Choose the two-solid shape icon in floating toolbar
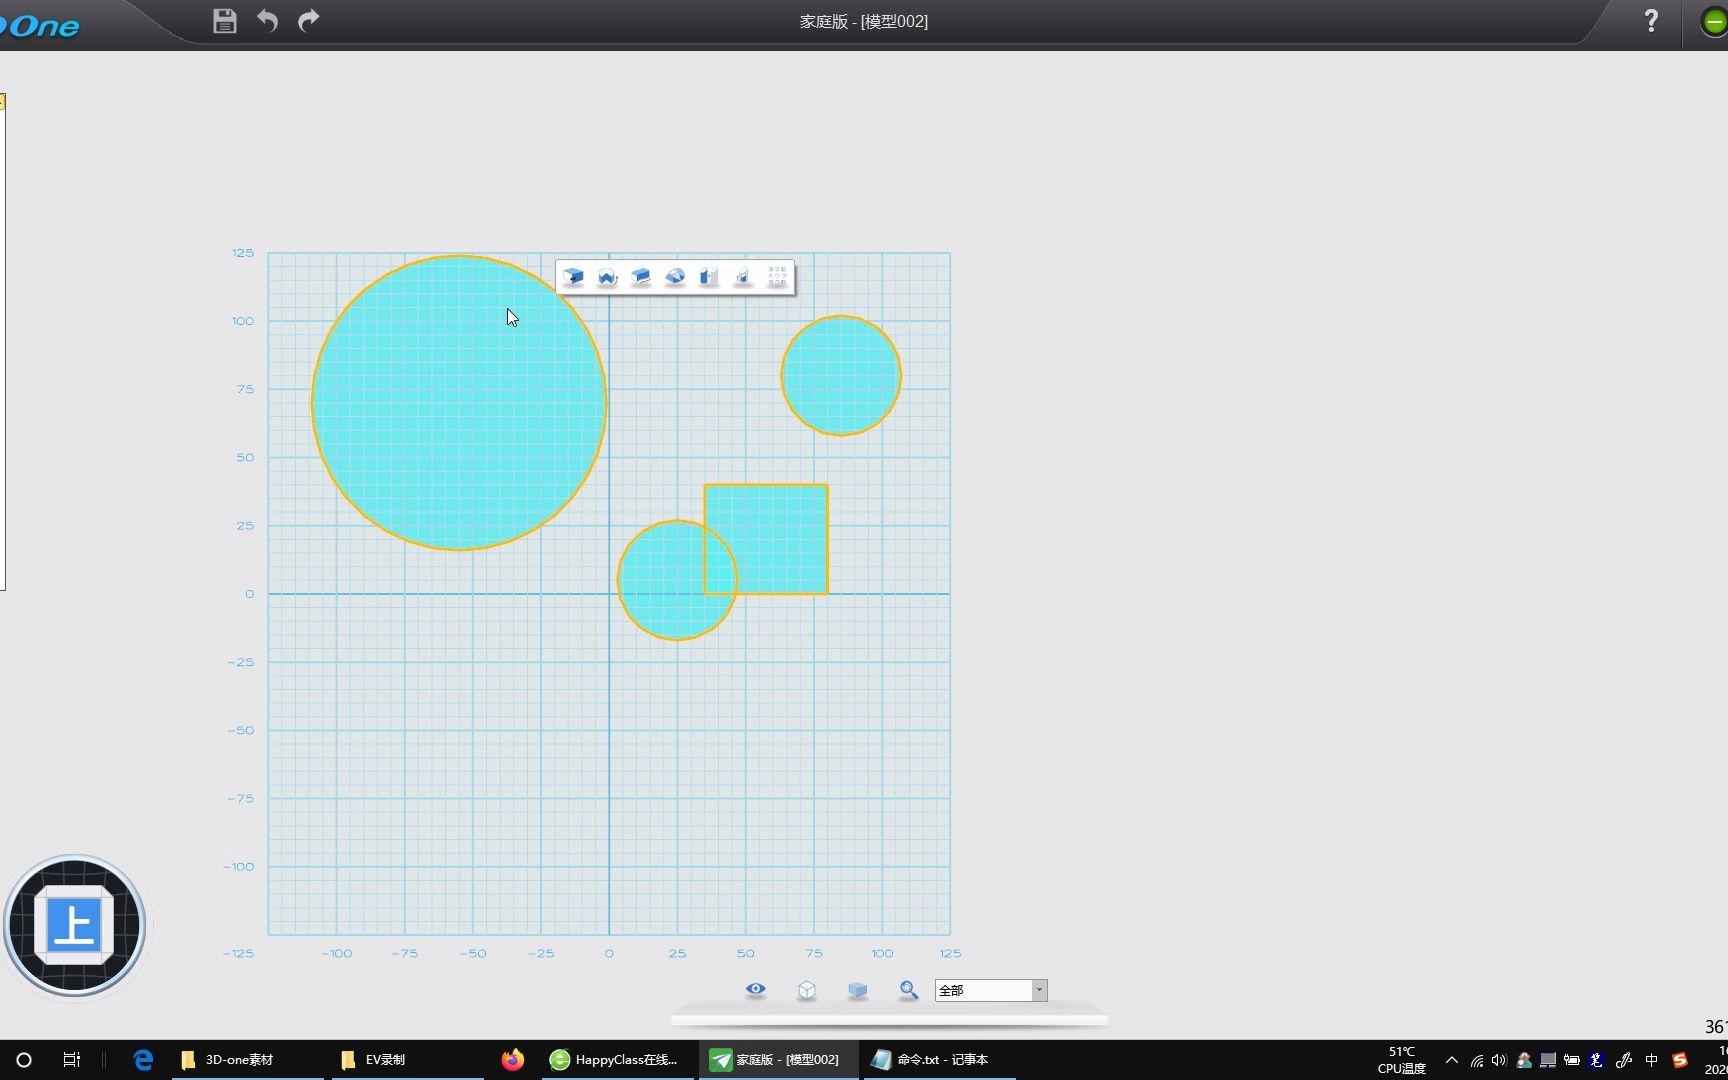Image resolution: width=1728 pixels, height=1080 pixels. tap(709, 277)
